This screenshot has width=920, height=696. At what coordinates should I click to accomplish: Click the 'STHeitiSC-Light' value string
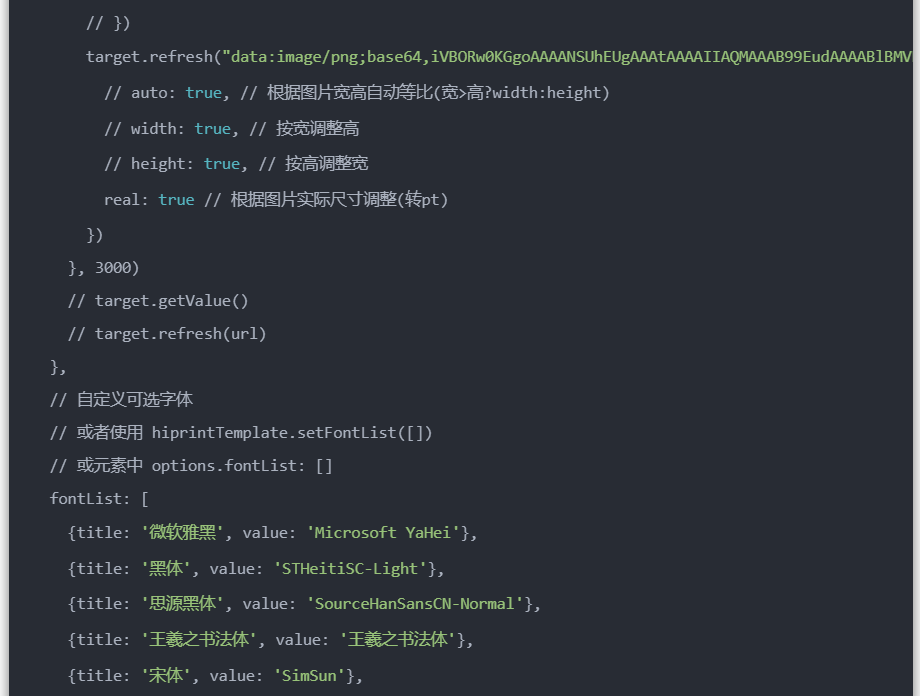[x=349, y=569]
